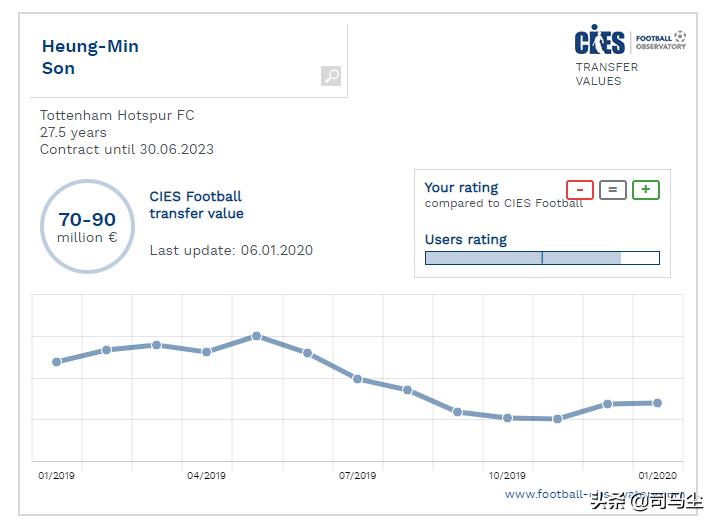The image size is (718, 525).
Task: Click the data point above 04/2019
Action: pos(207,352)
